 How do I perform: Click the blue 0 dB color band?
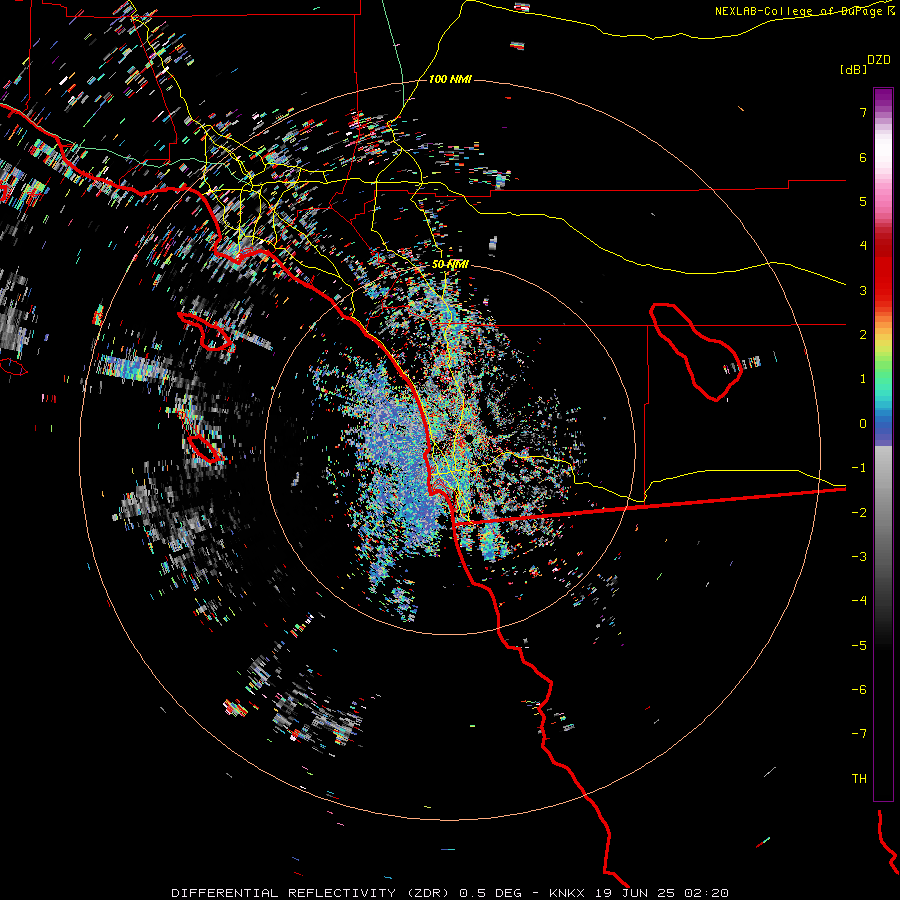[x=883, y=428]
